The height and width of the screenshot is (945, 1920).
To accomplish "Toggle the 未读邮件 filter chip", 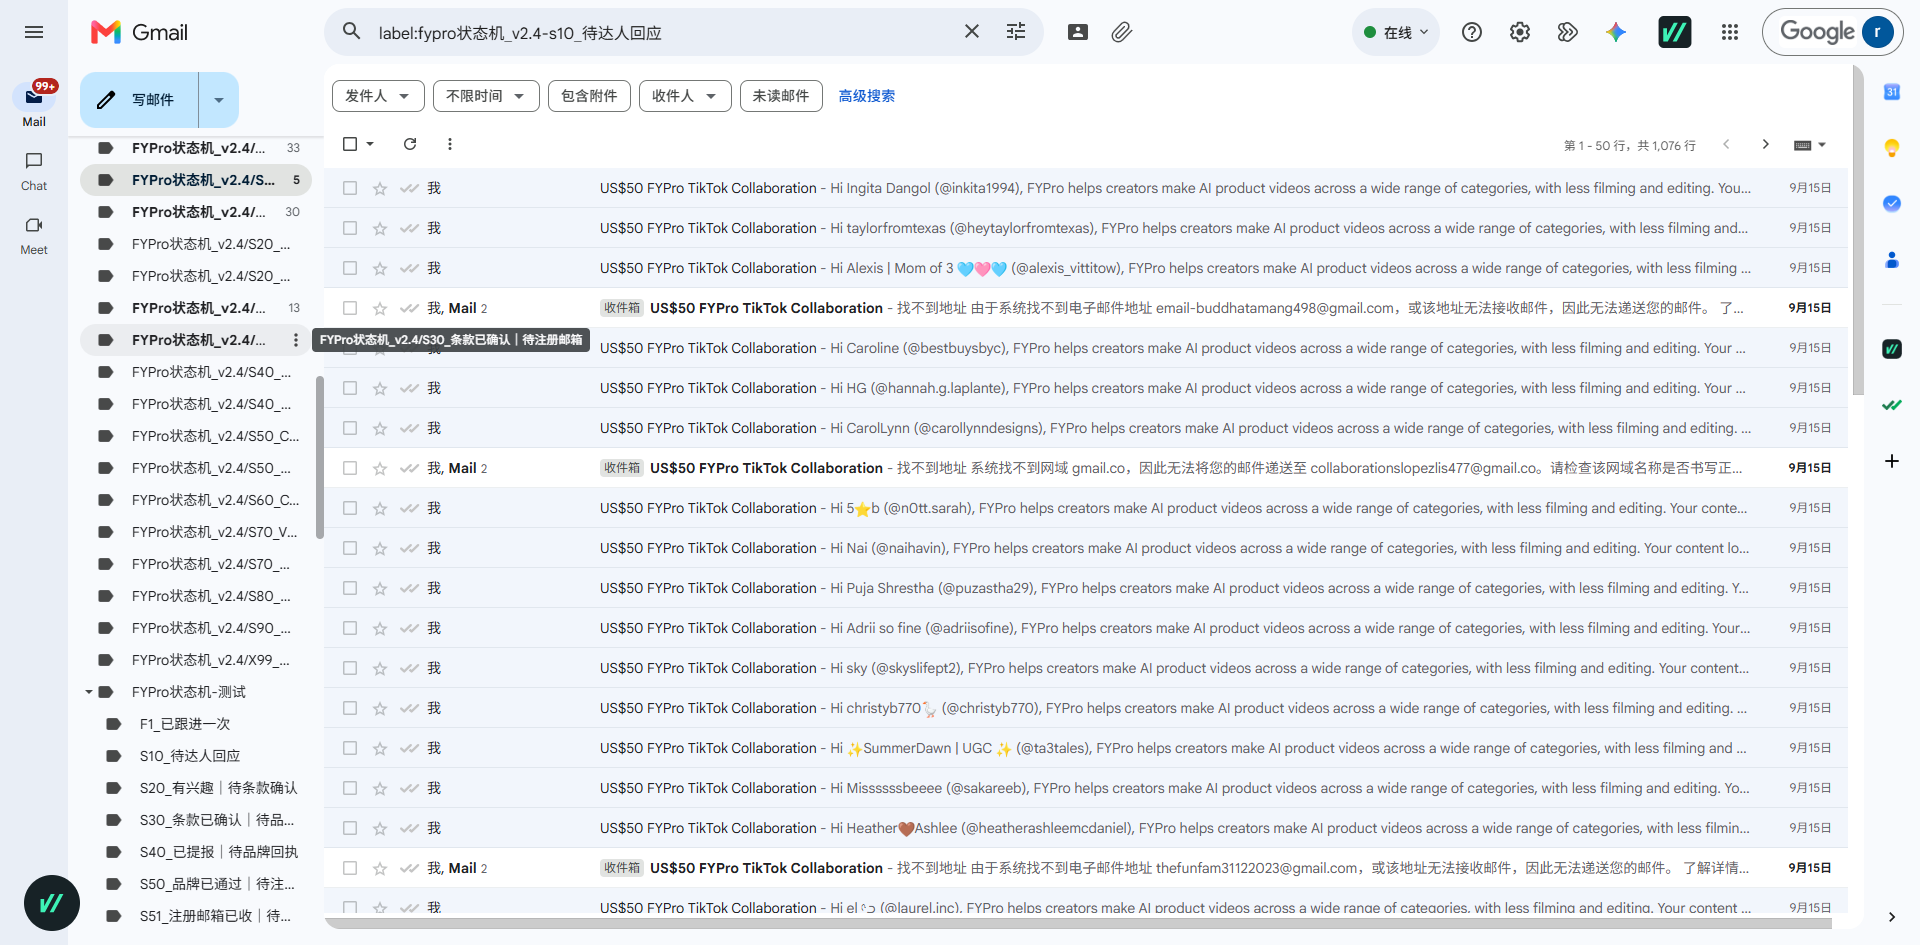I will pyautogui.click(x=781, y=96).
